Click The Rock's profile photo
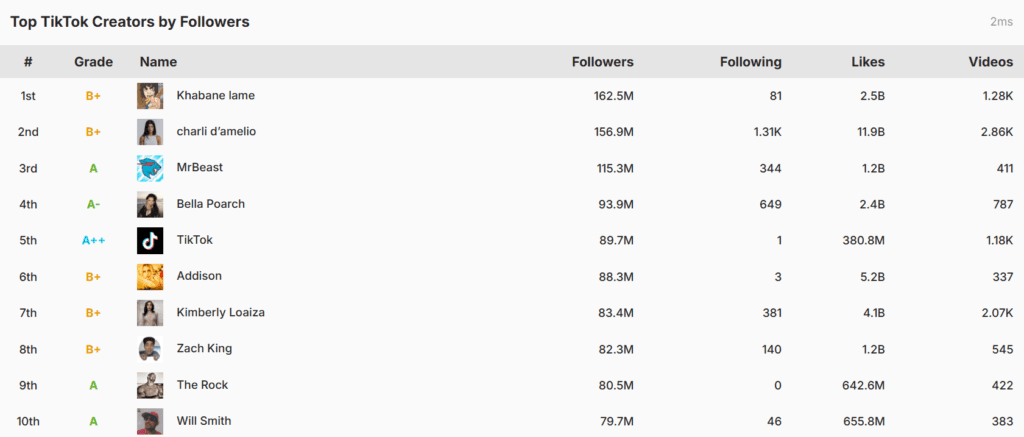The image size is (1024, 437). (150, 385)
